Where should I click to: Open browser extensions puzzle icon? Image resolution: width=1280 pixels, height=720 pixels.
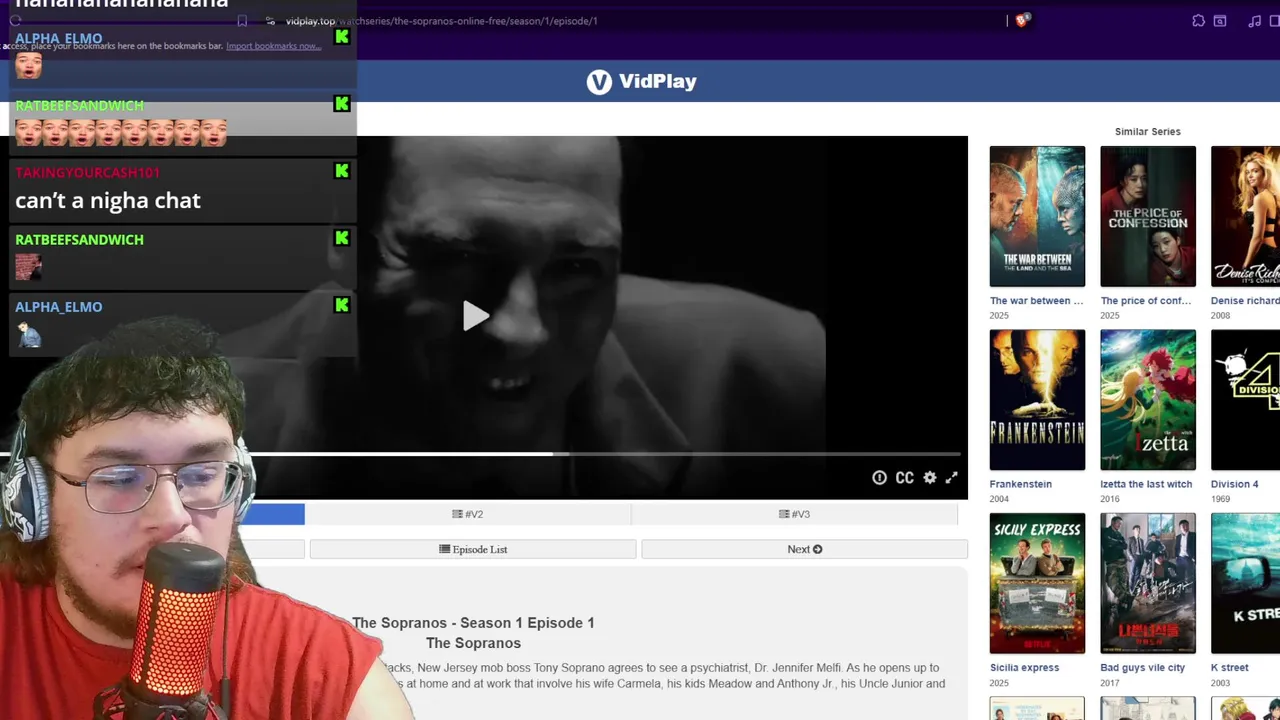click(1198, 21)
